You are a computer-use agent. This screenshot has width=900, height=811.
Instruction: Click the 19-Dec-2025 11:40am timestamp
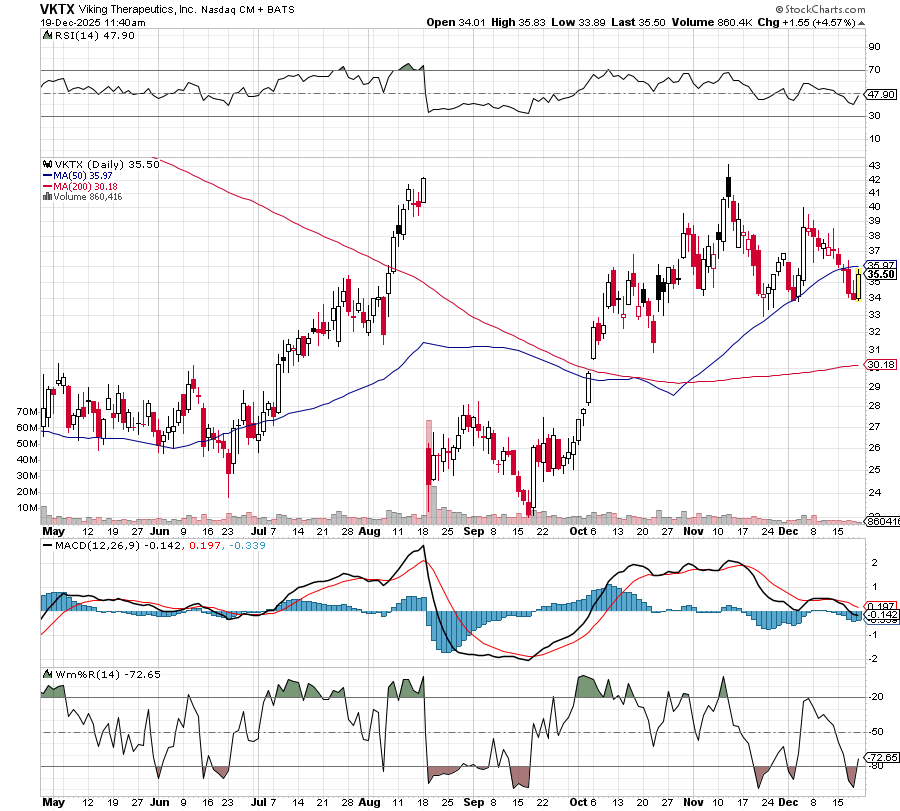(x=92, y=22)
